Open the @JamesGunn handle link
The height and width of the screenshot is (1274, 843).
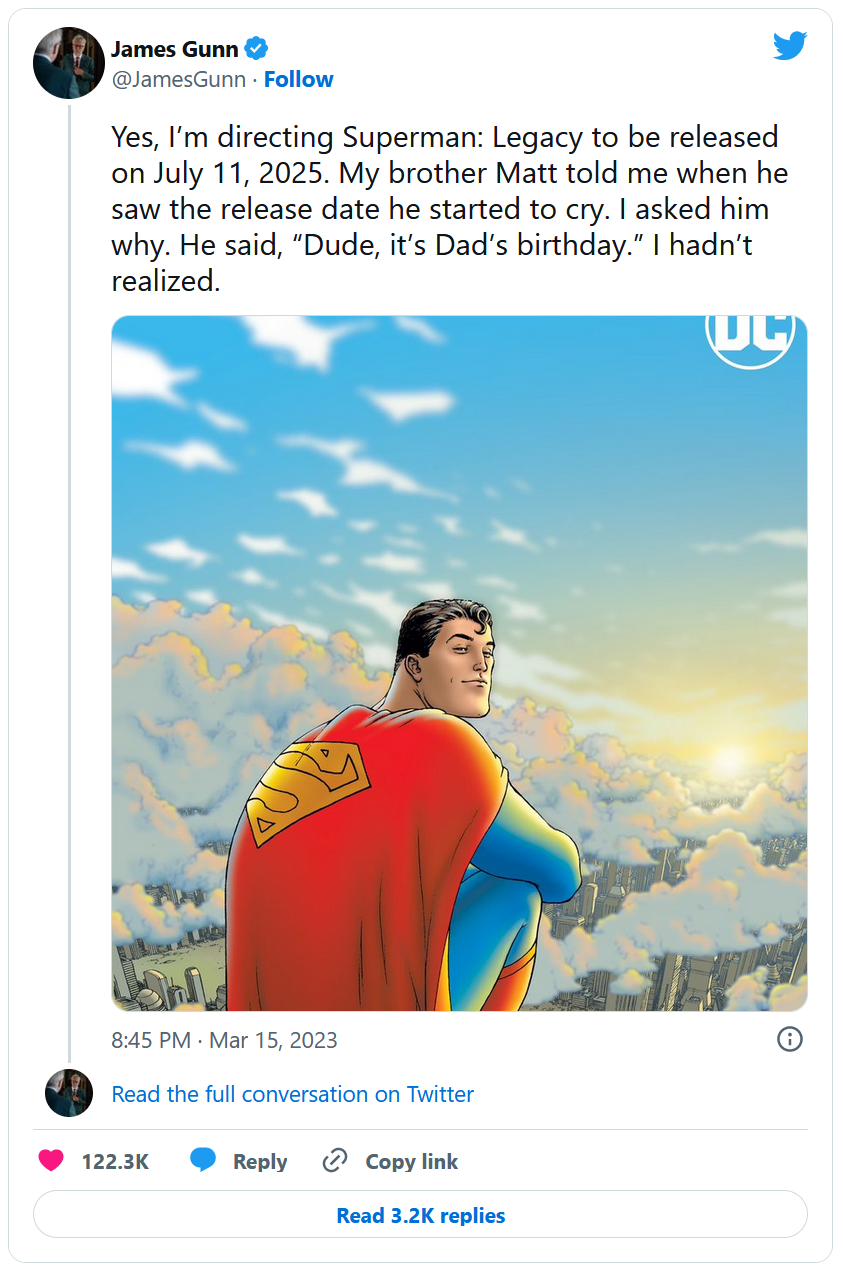click(x=178, y=80)
